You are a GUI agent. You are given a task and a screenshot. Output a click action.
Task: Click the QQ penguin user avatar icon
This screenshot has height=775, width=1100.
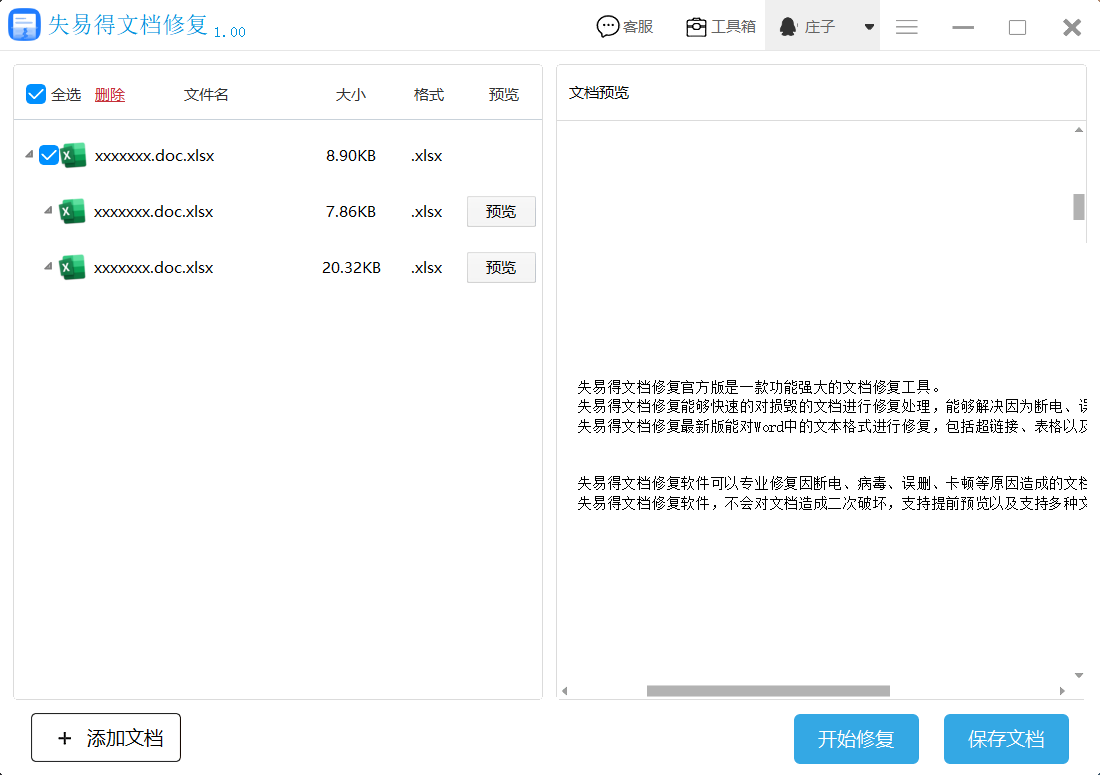tap(788, 27)
